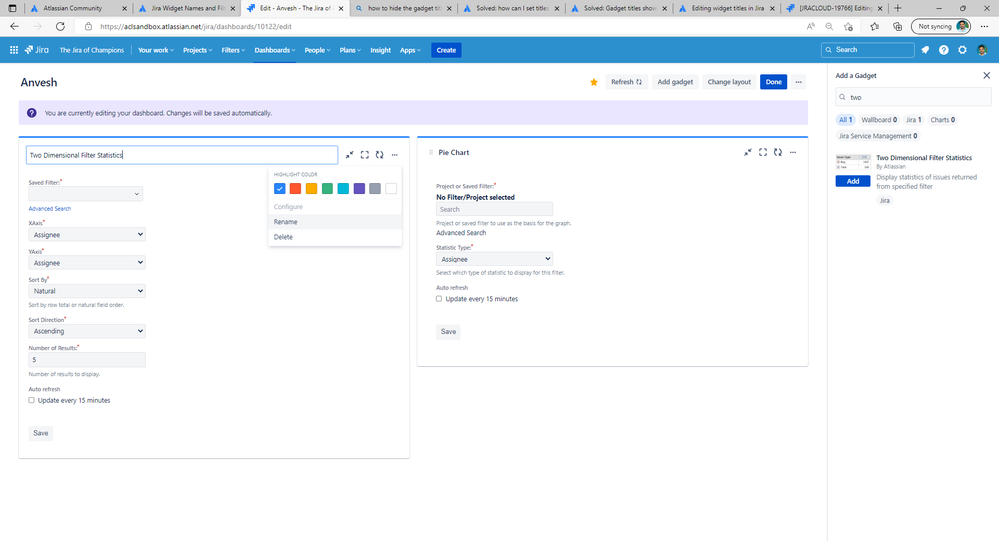Open the XAxis Assignee dropdown

tap(87, 234)
